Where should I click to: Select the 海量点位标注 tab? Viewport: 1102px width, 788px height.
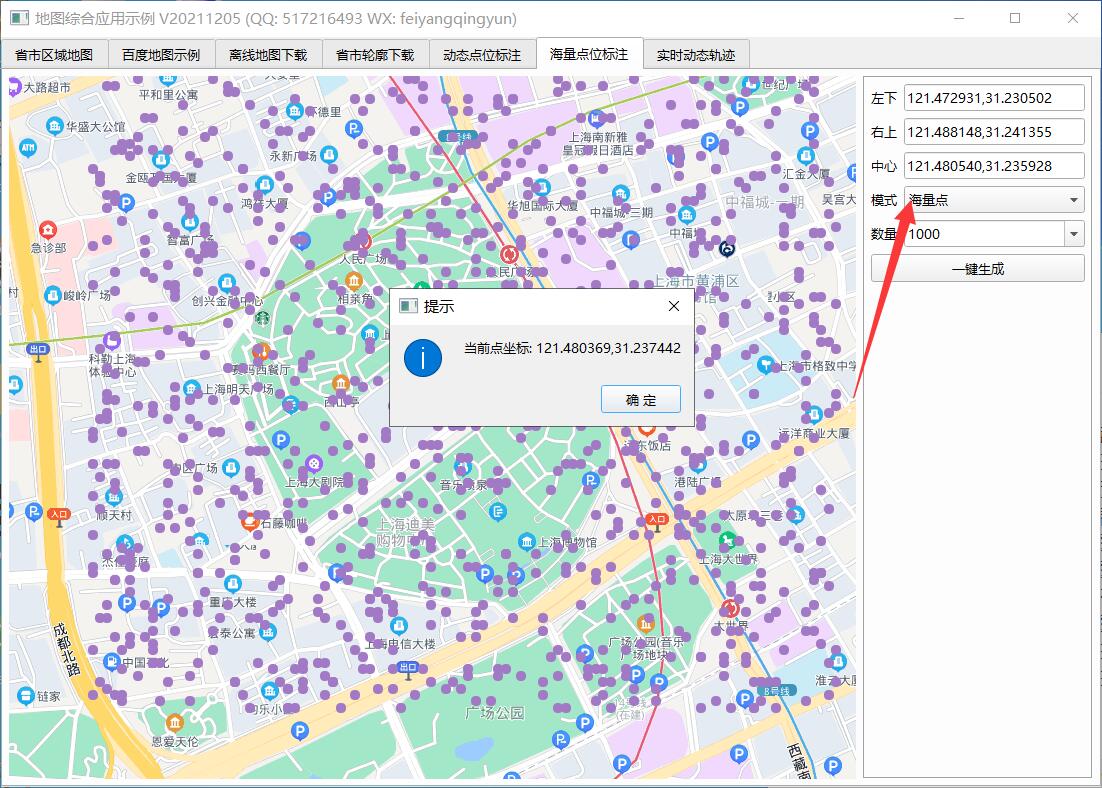click(589, 53)
